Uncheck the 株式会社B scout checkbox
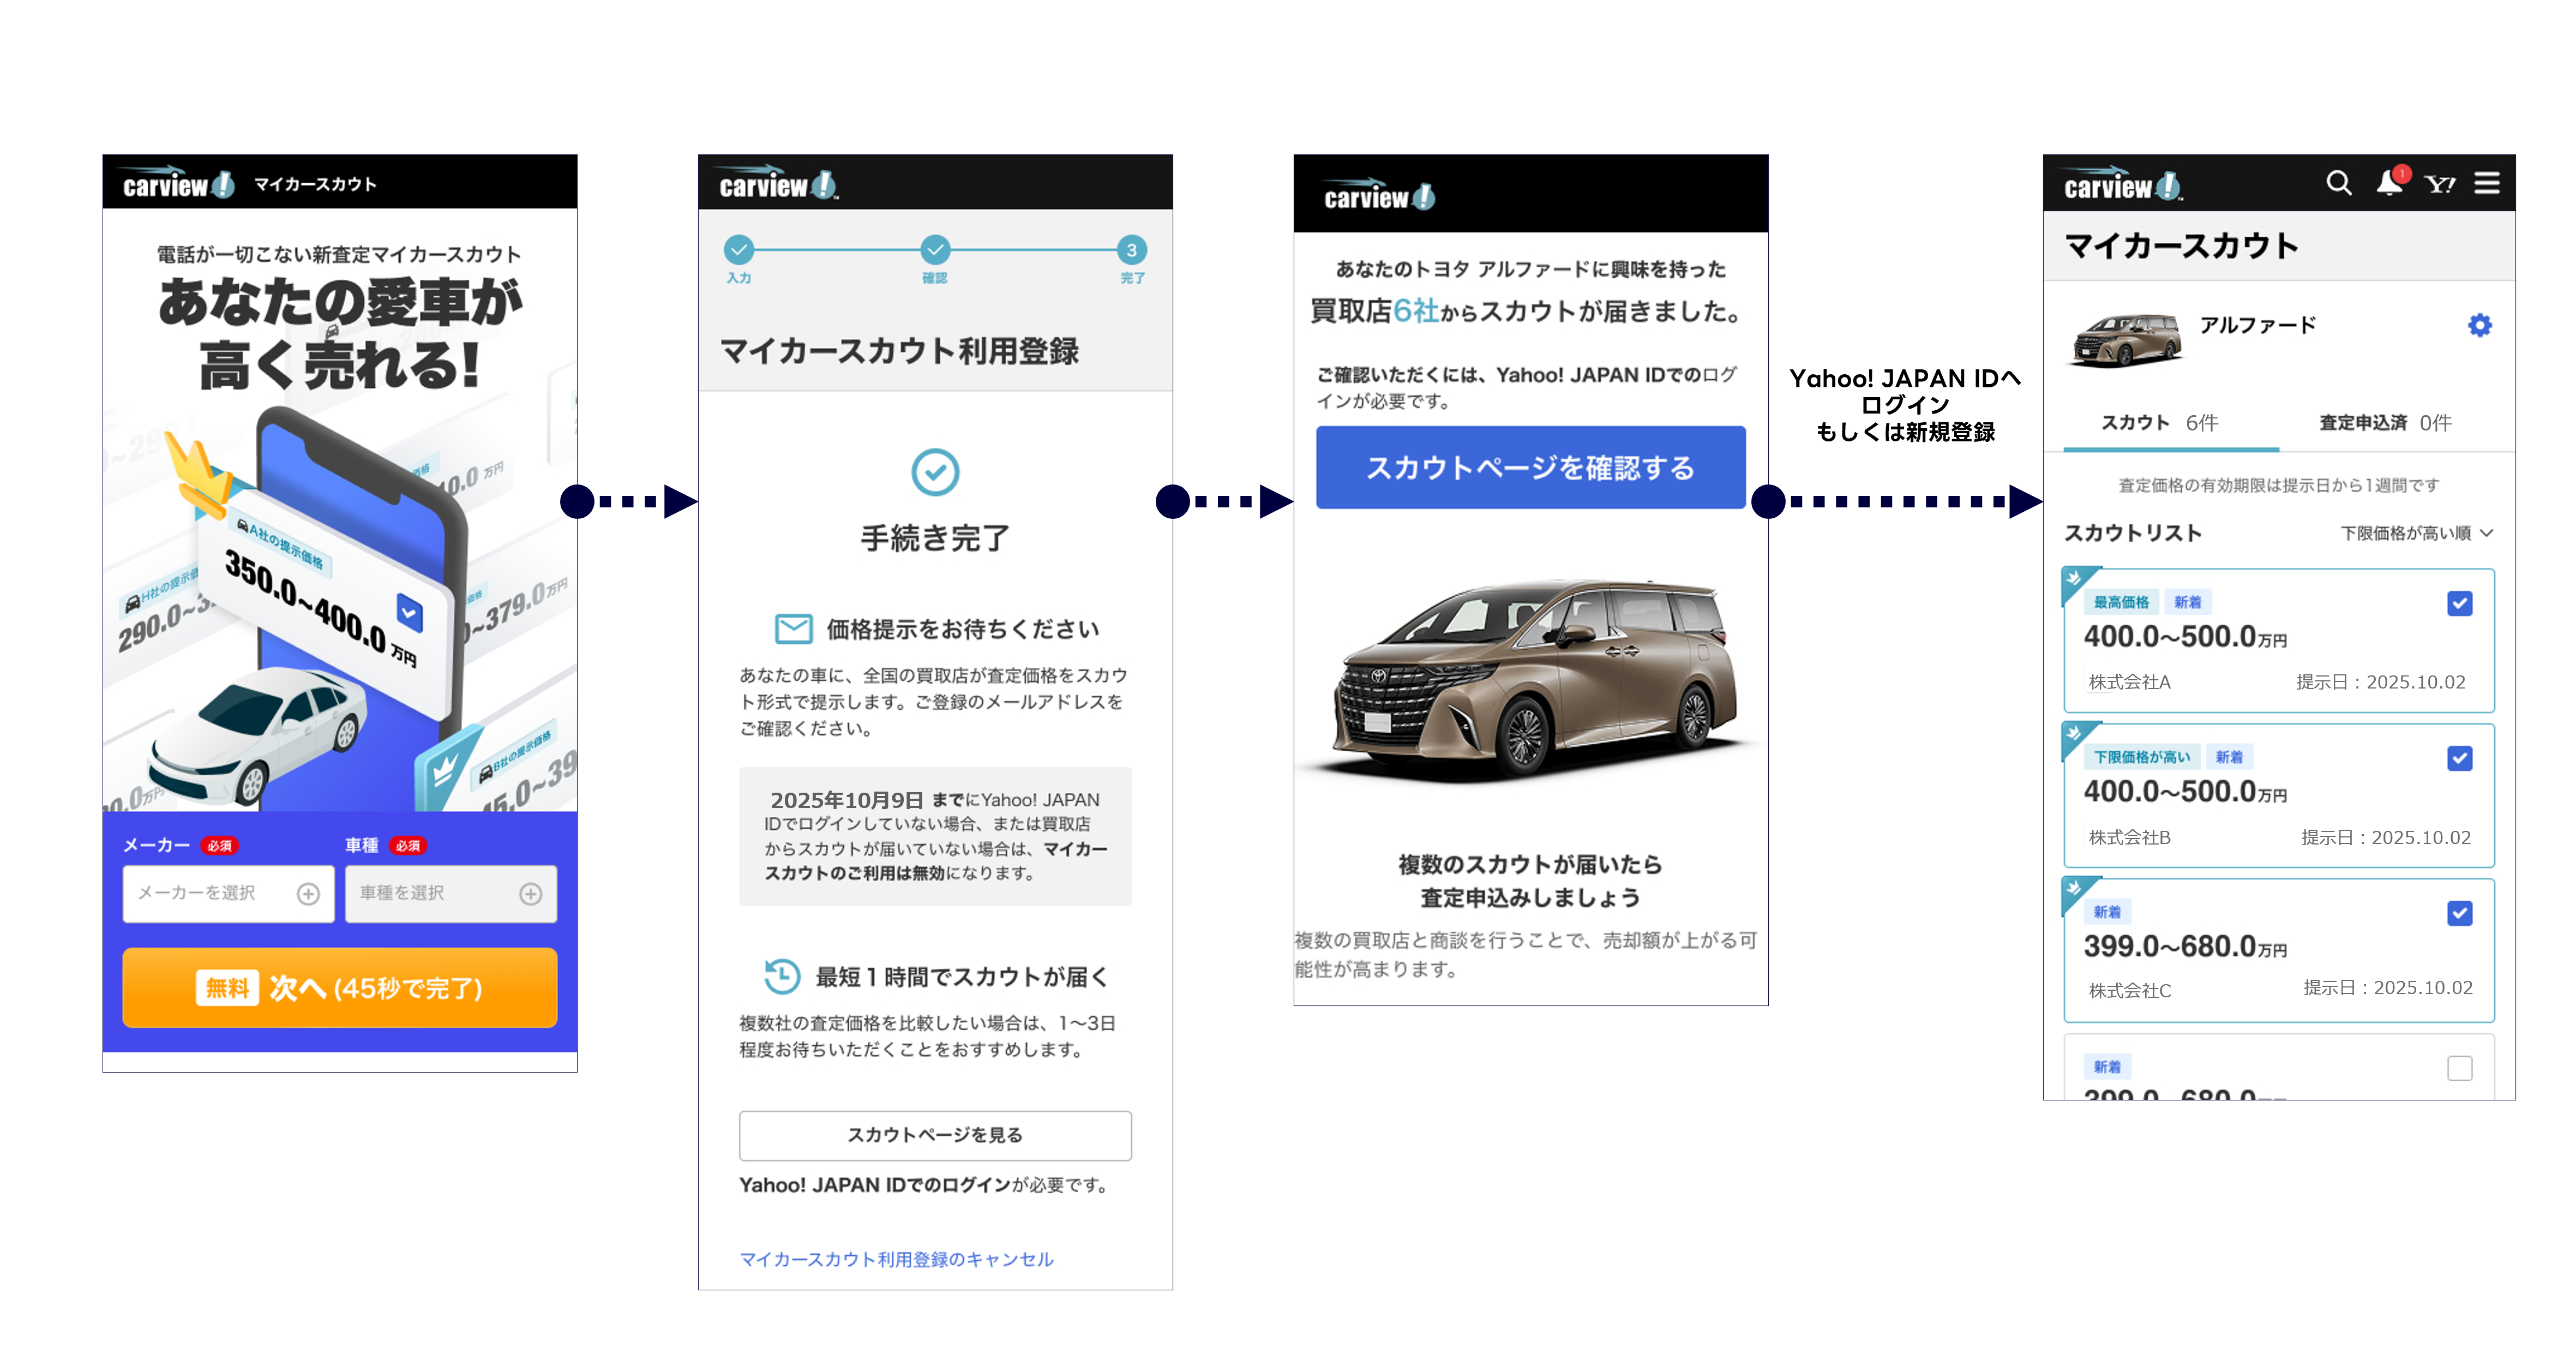 [x=2459, y=758]
